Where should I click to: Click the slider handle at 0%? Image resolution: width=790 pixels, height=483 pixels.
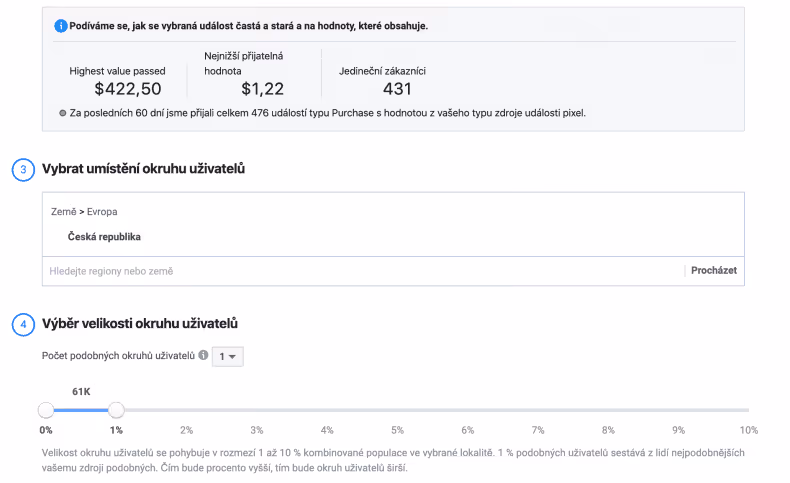click(x=46, y=409)
